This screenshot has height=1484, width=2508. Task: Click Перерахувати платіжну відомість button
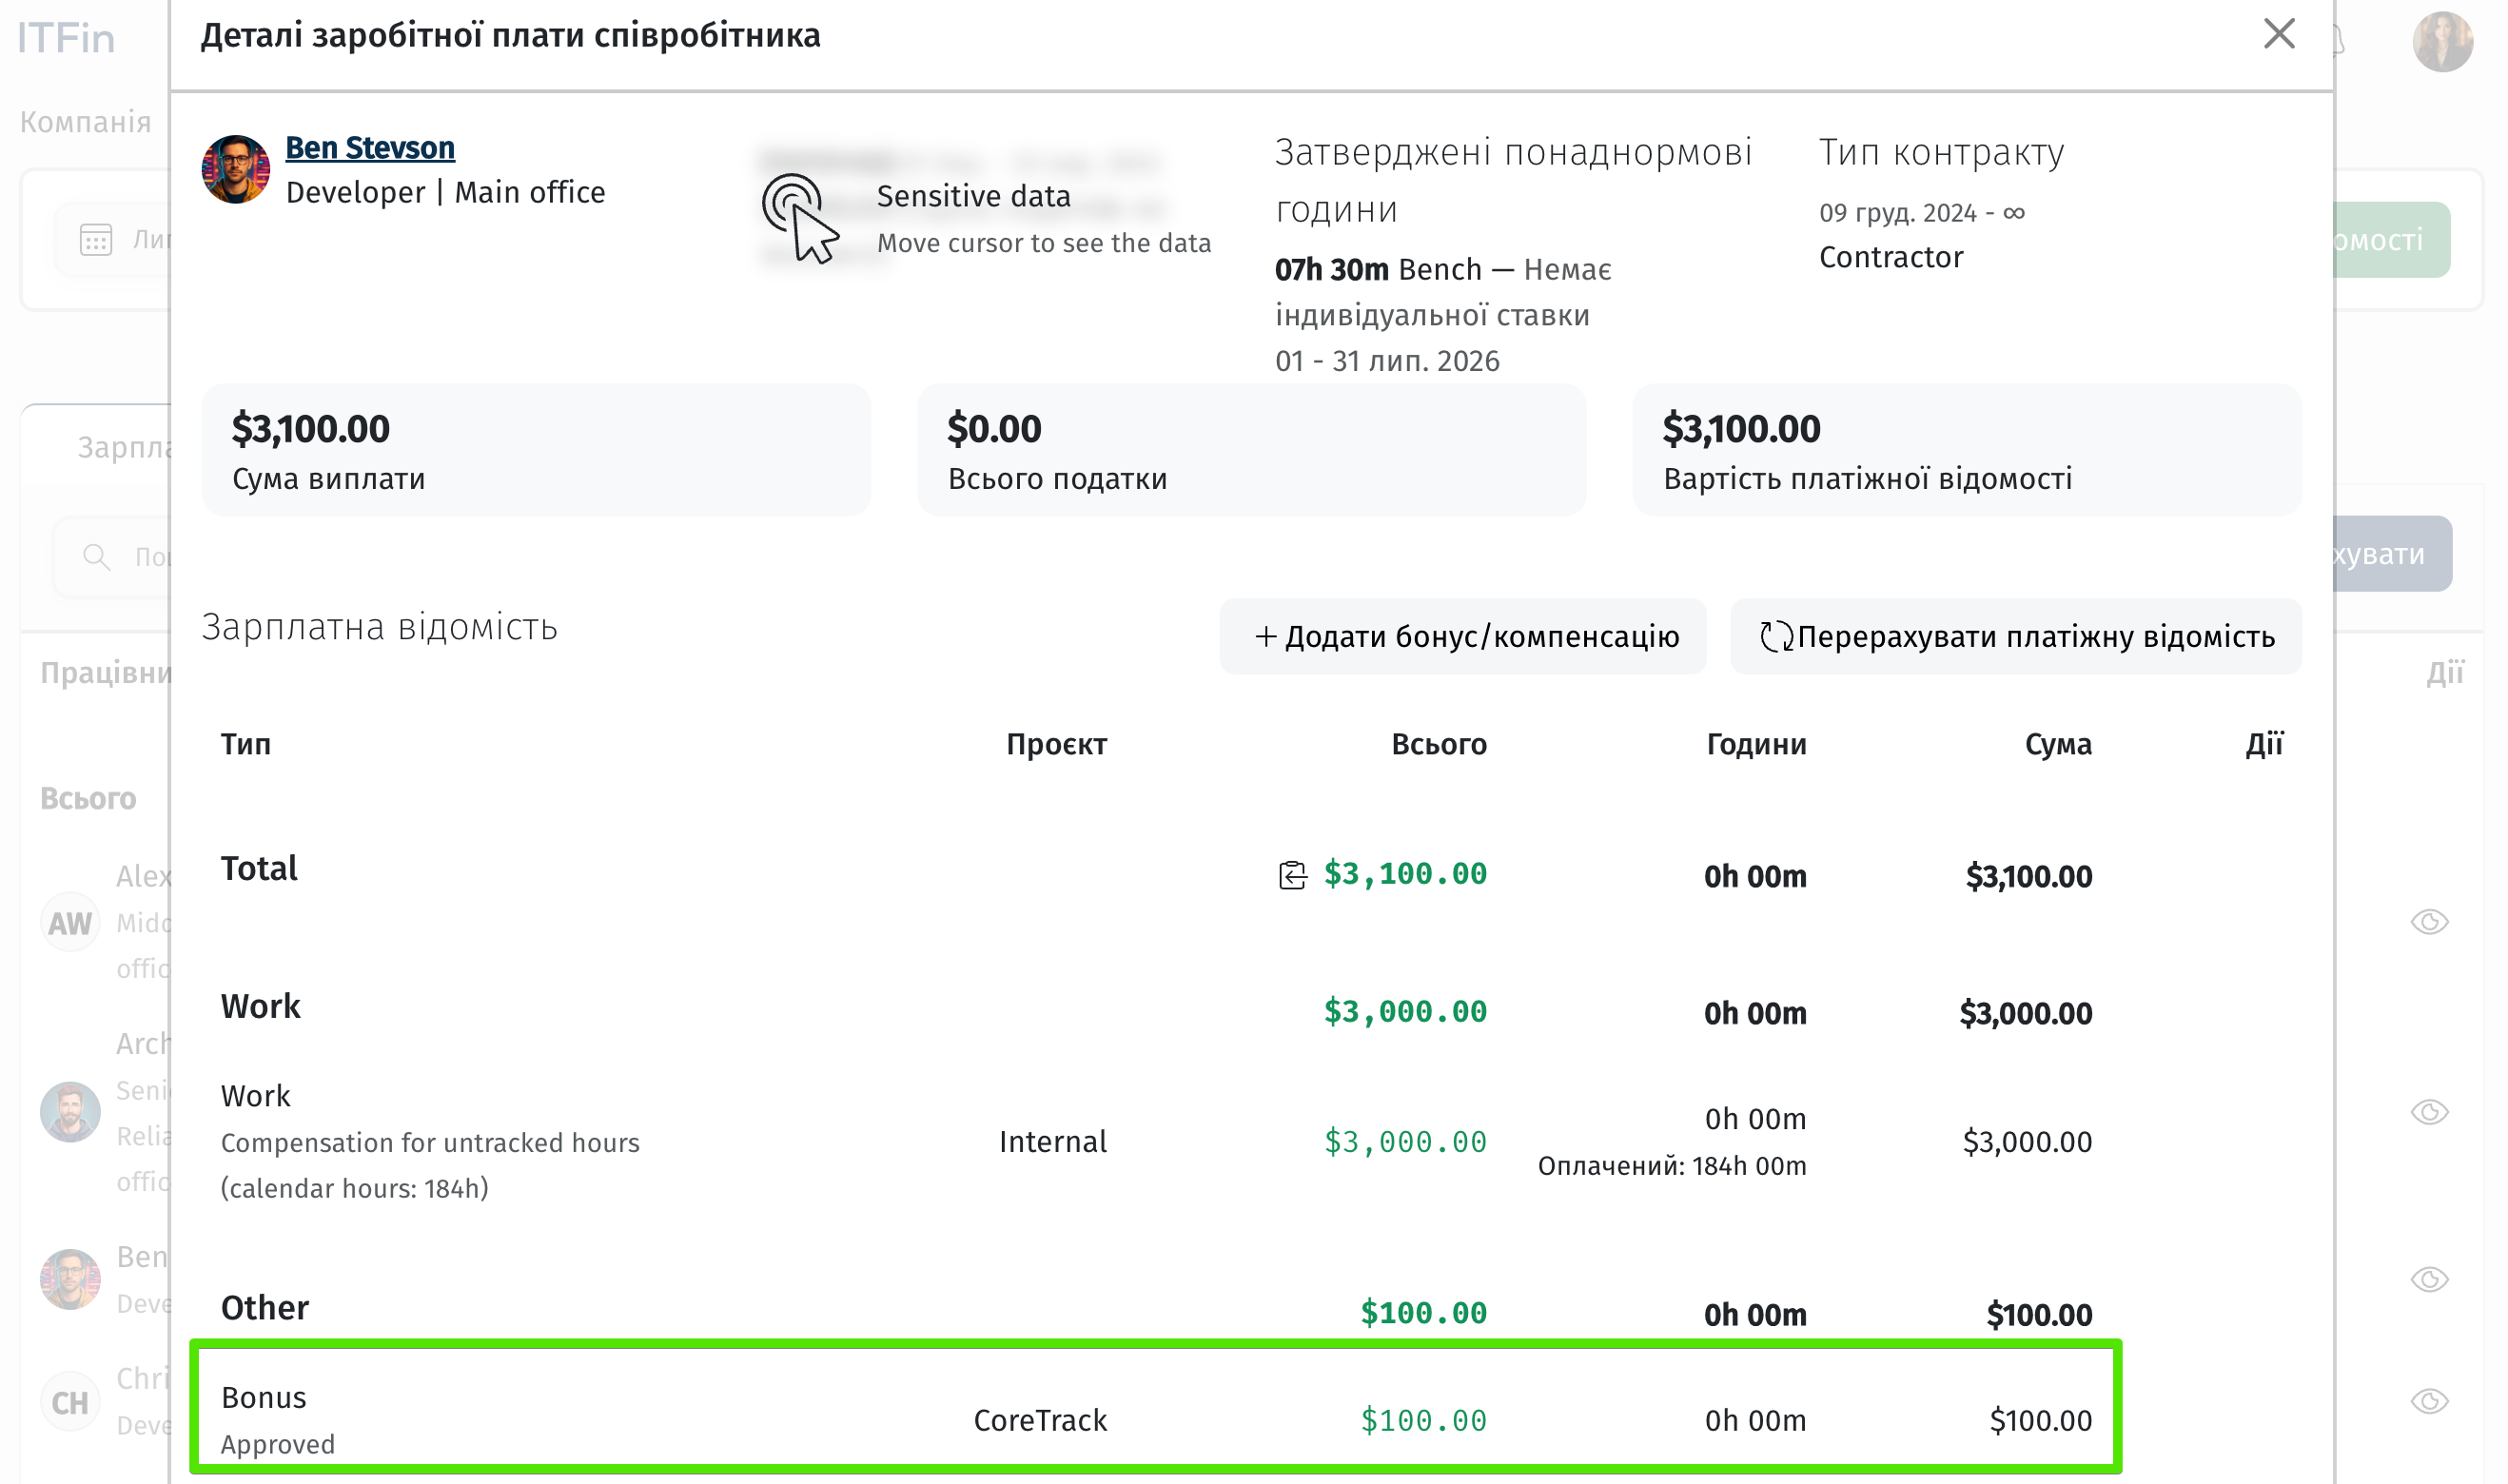click(x=2016, y=636)
